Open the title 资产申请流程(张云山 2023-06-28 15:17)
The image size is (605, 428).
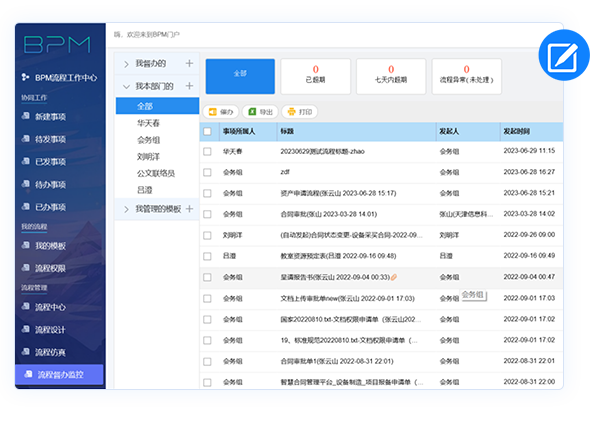(x=338, y=193)
